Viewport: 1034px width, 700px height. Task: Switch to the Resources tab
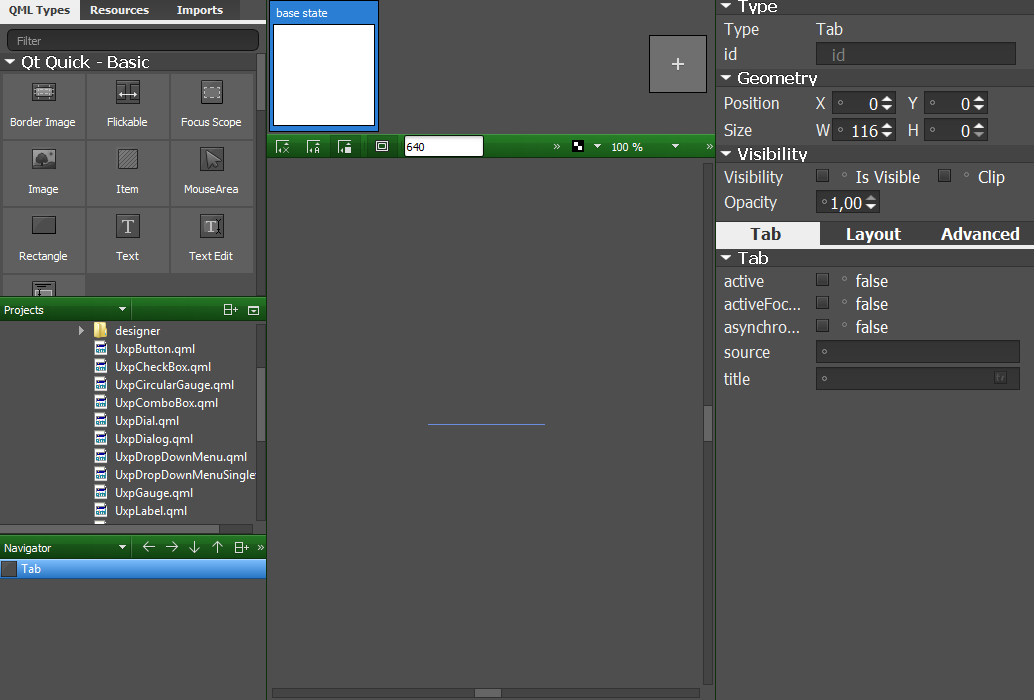coord(119,10)
